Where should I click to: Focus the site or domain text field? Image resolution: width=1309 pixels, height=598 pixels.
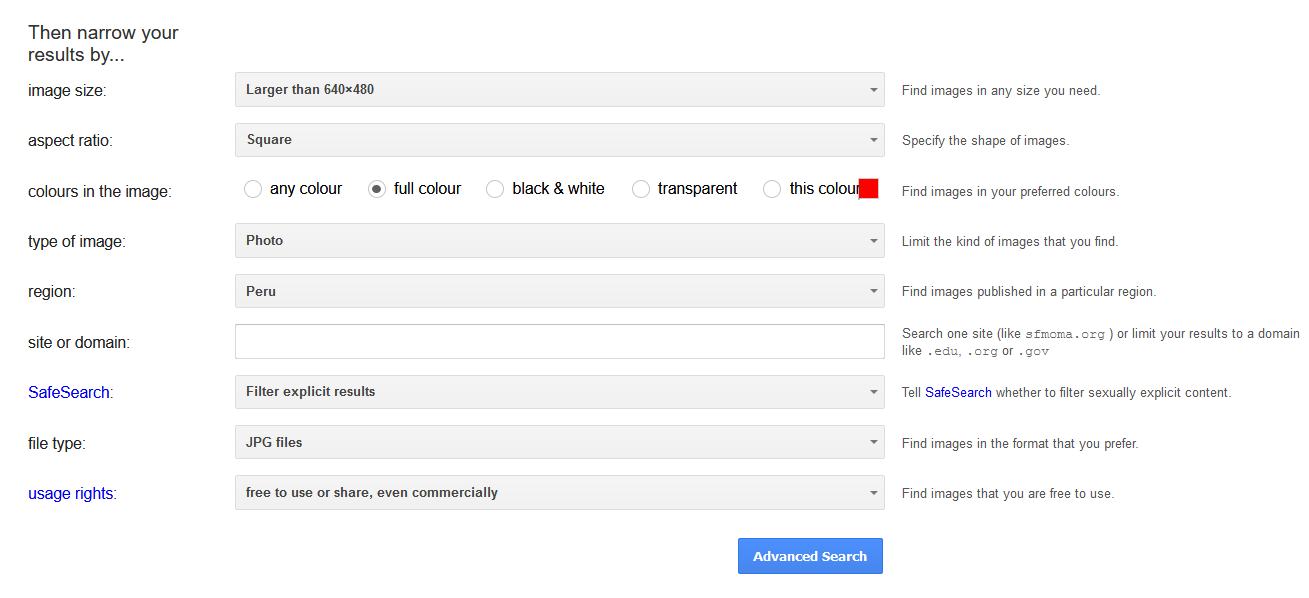(559, 341)
